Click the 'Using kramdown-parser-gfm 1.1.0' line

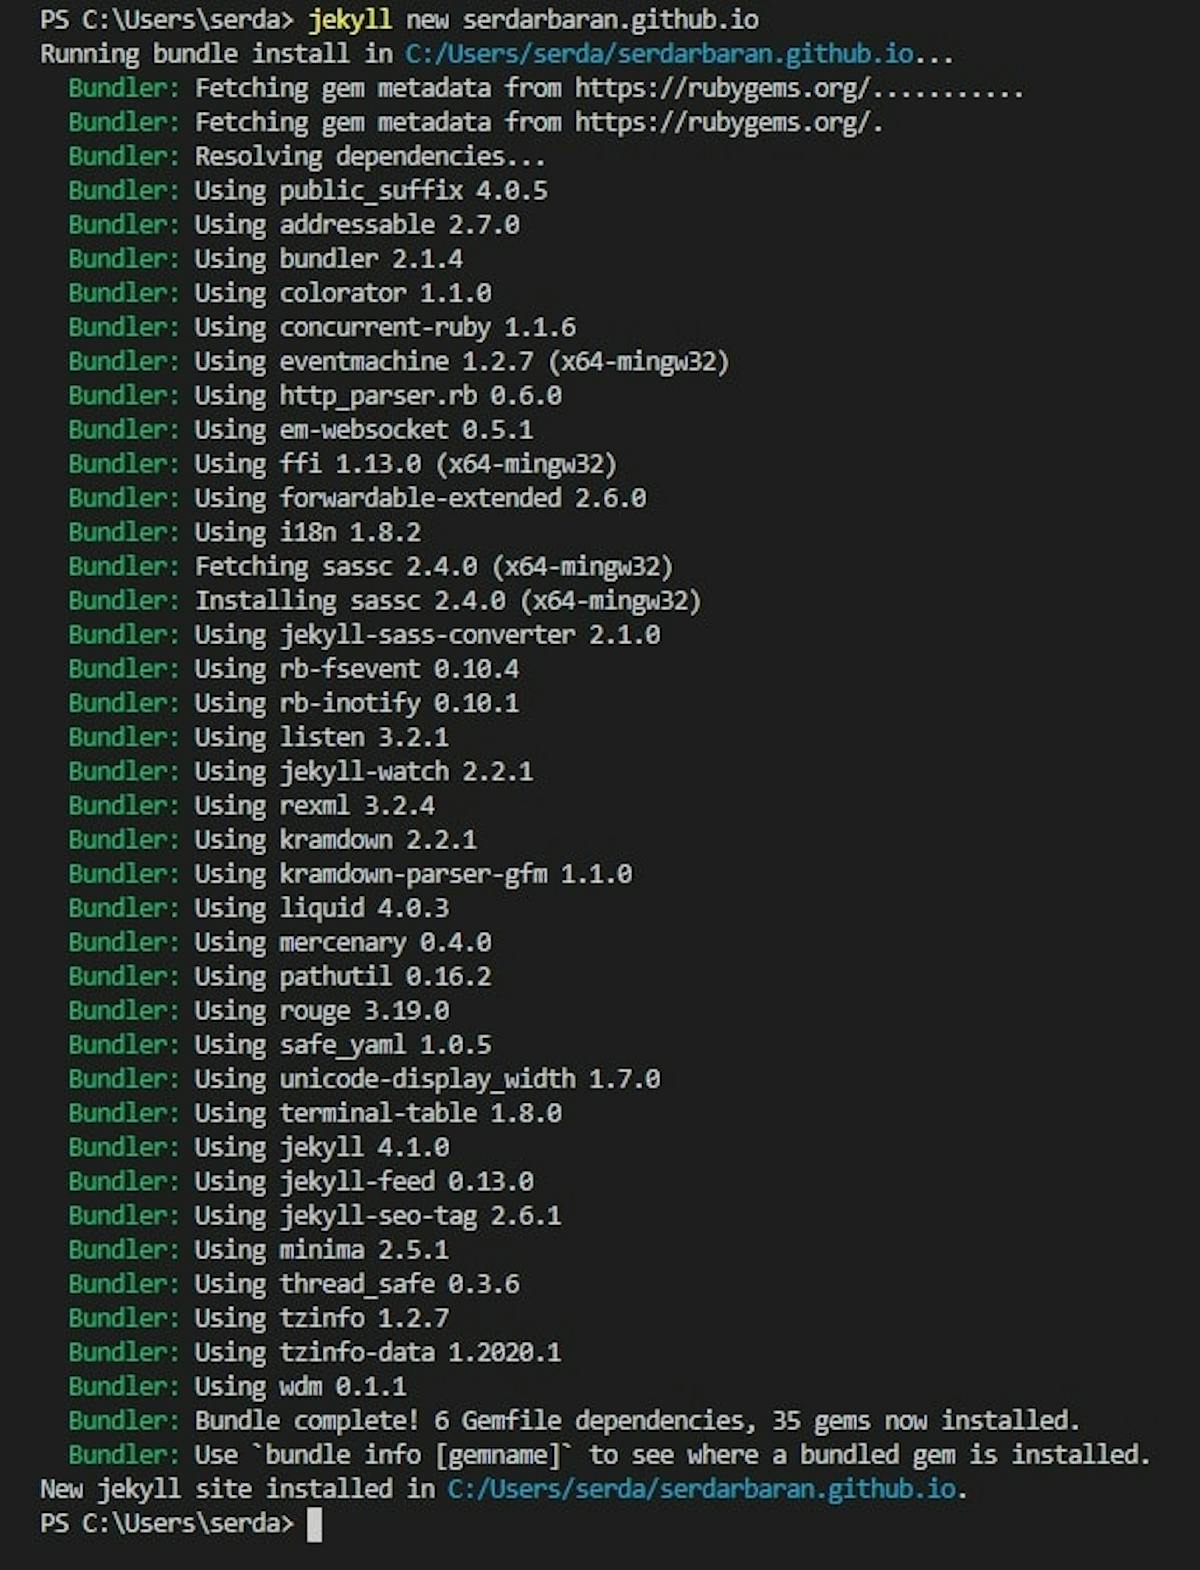412,874
